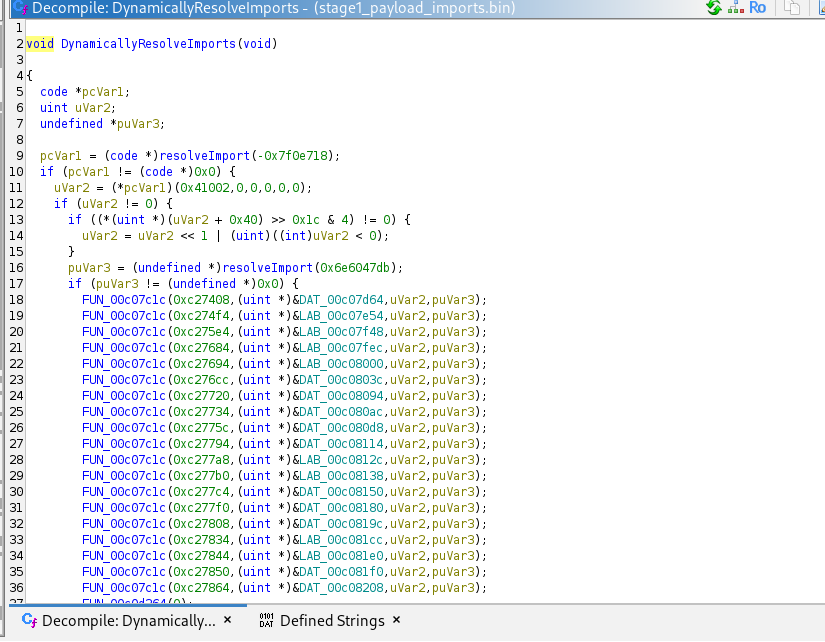Viewport: 825px width, 642px height.
Task: Select address 0xc2775c
Action: click(202, 427)
